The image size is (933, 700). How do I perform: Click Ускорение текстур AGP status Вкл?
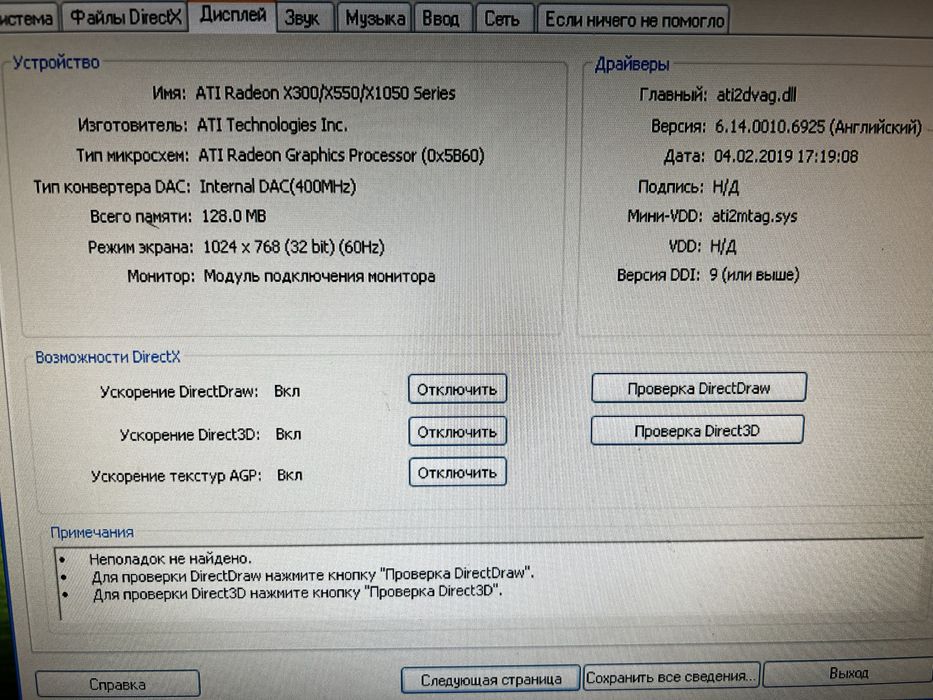[x=290, y=475]
